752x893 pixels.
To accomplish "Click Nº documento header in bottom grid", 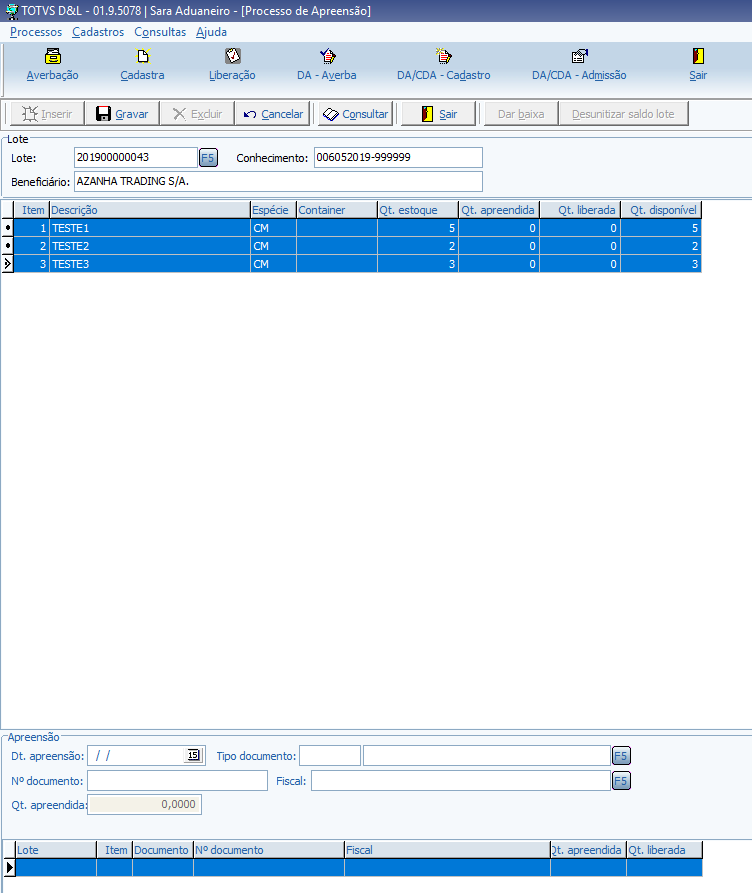I will [x=269, y=850].
